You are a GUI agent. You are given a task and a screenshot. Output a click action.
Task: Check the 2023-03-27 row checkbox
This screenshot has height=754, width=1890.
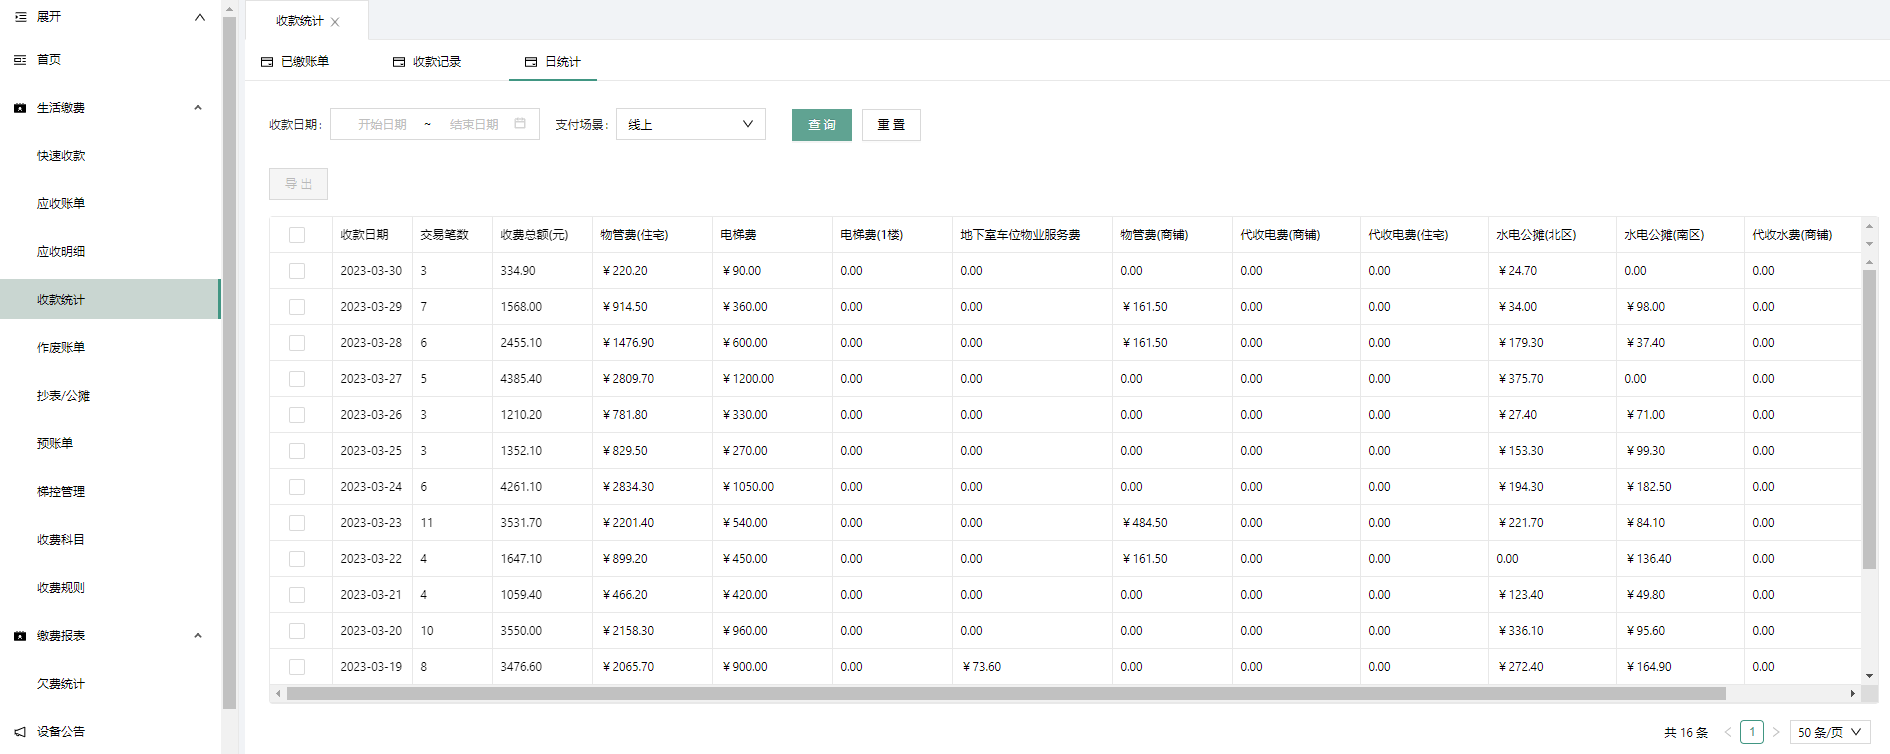297,379
